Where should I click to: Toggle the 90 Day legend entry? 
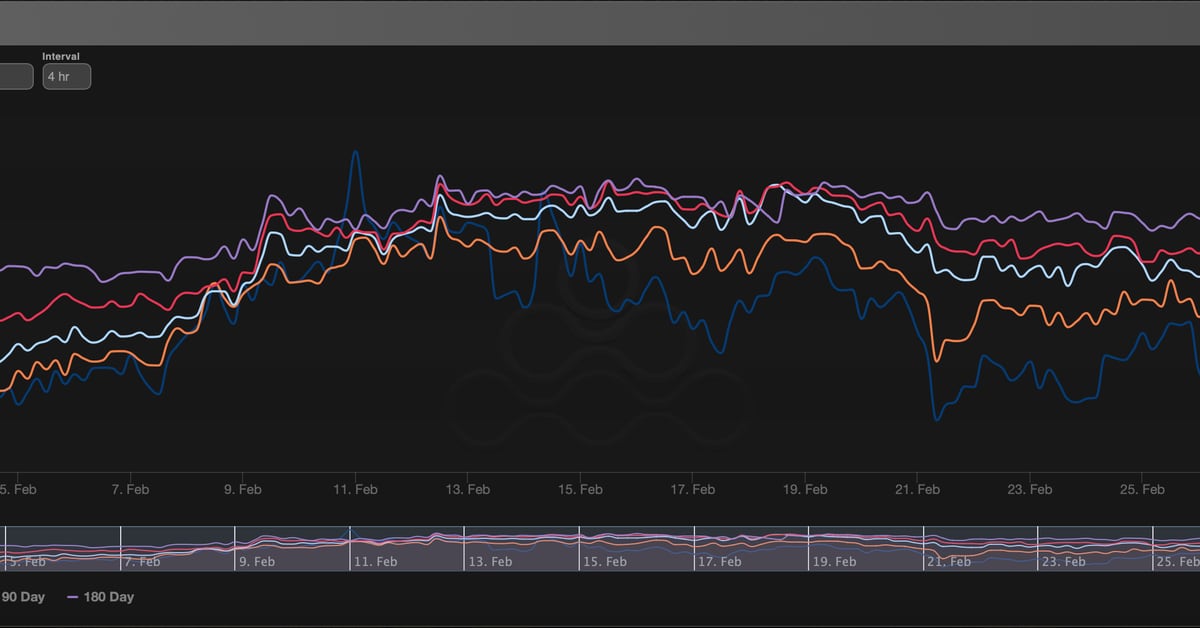click(x=25, y=596)
